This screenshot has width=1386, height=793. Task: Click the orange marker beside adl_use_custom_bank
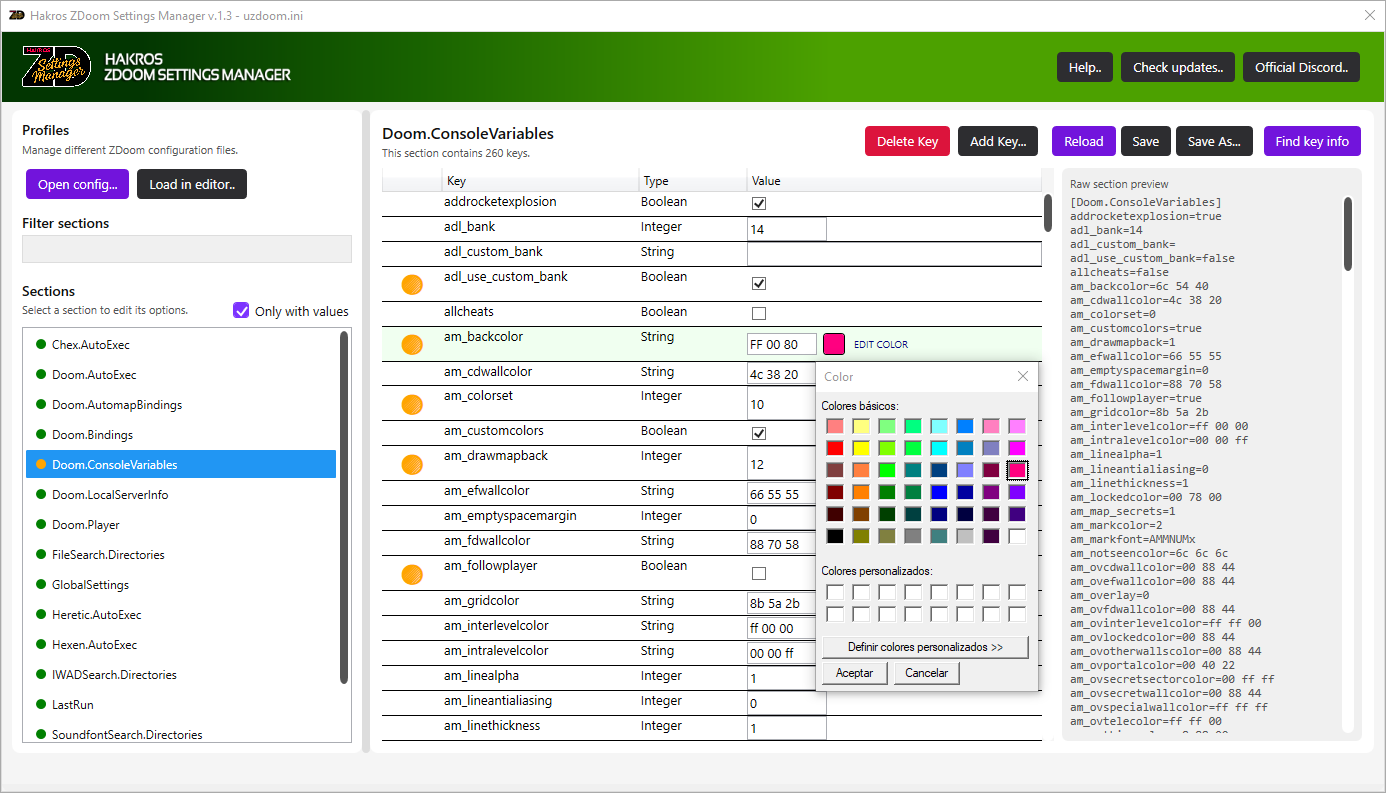coord(412,284)
